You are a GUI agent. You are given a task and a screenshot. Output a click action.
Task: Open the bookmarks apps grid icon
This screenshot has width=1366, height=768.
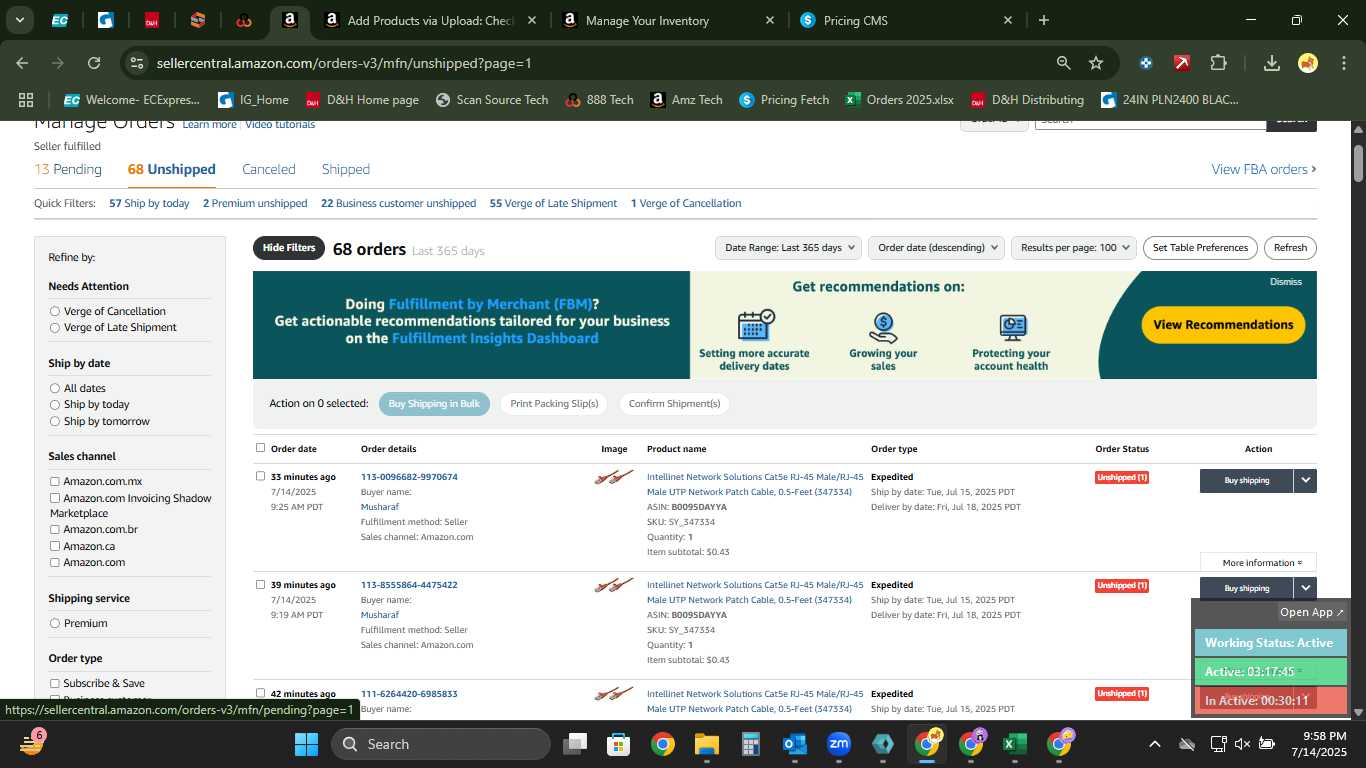26,100
